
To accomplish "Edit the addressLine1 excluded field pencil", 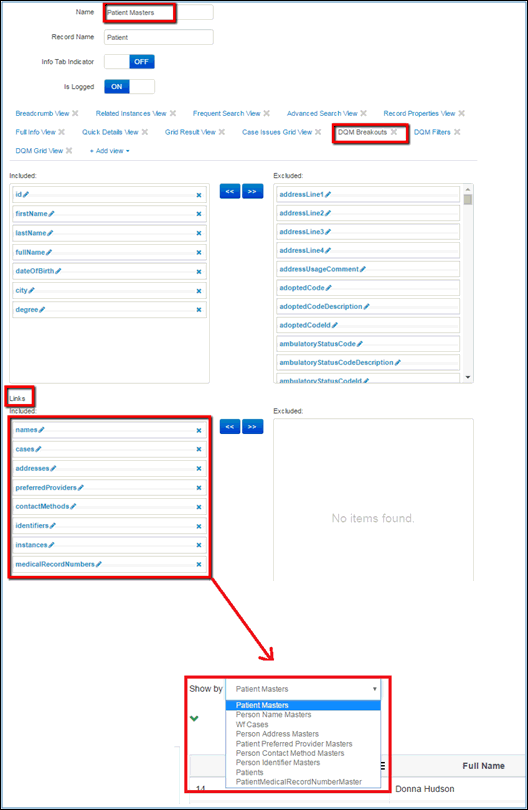I will coord(328,195).
